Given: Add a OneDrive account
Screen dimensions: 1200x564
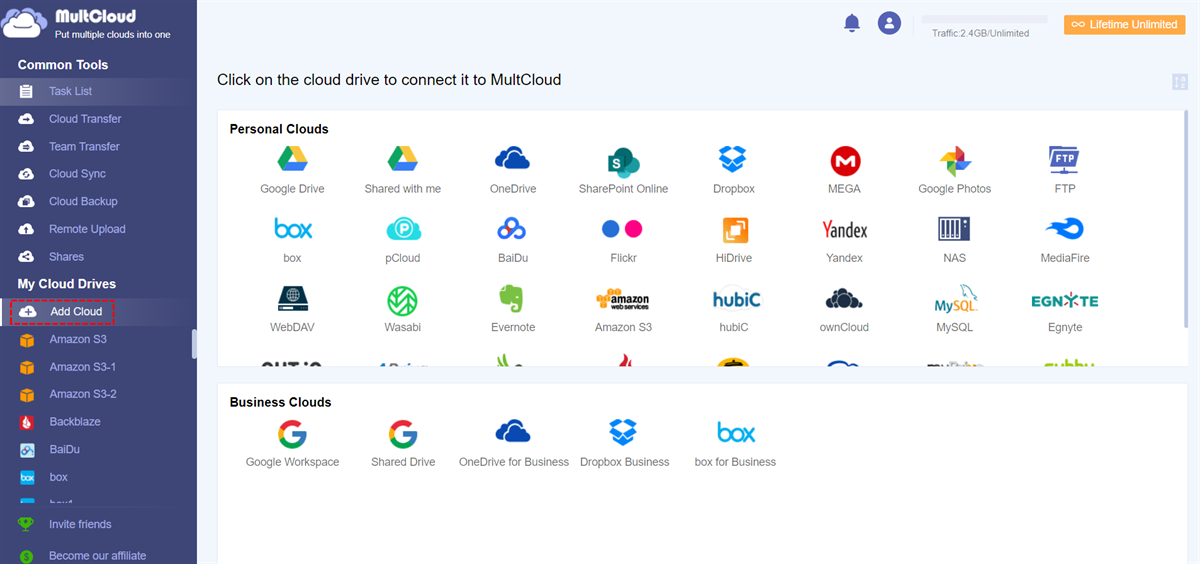Looking at the screenshot, I should point(512,169).
